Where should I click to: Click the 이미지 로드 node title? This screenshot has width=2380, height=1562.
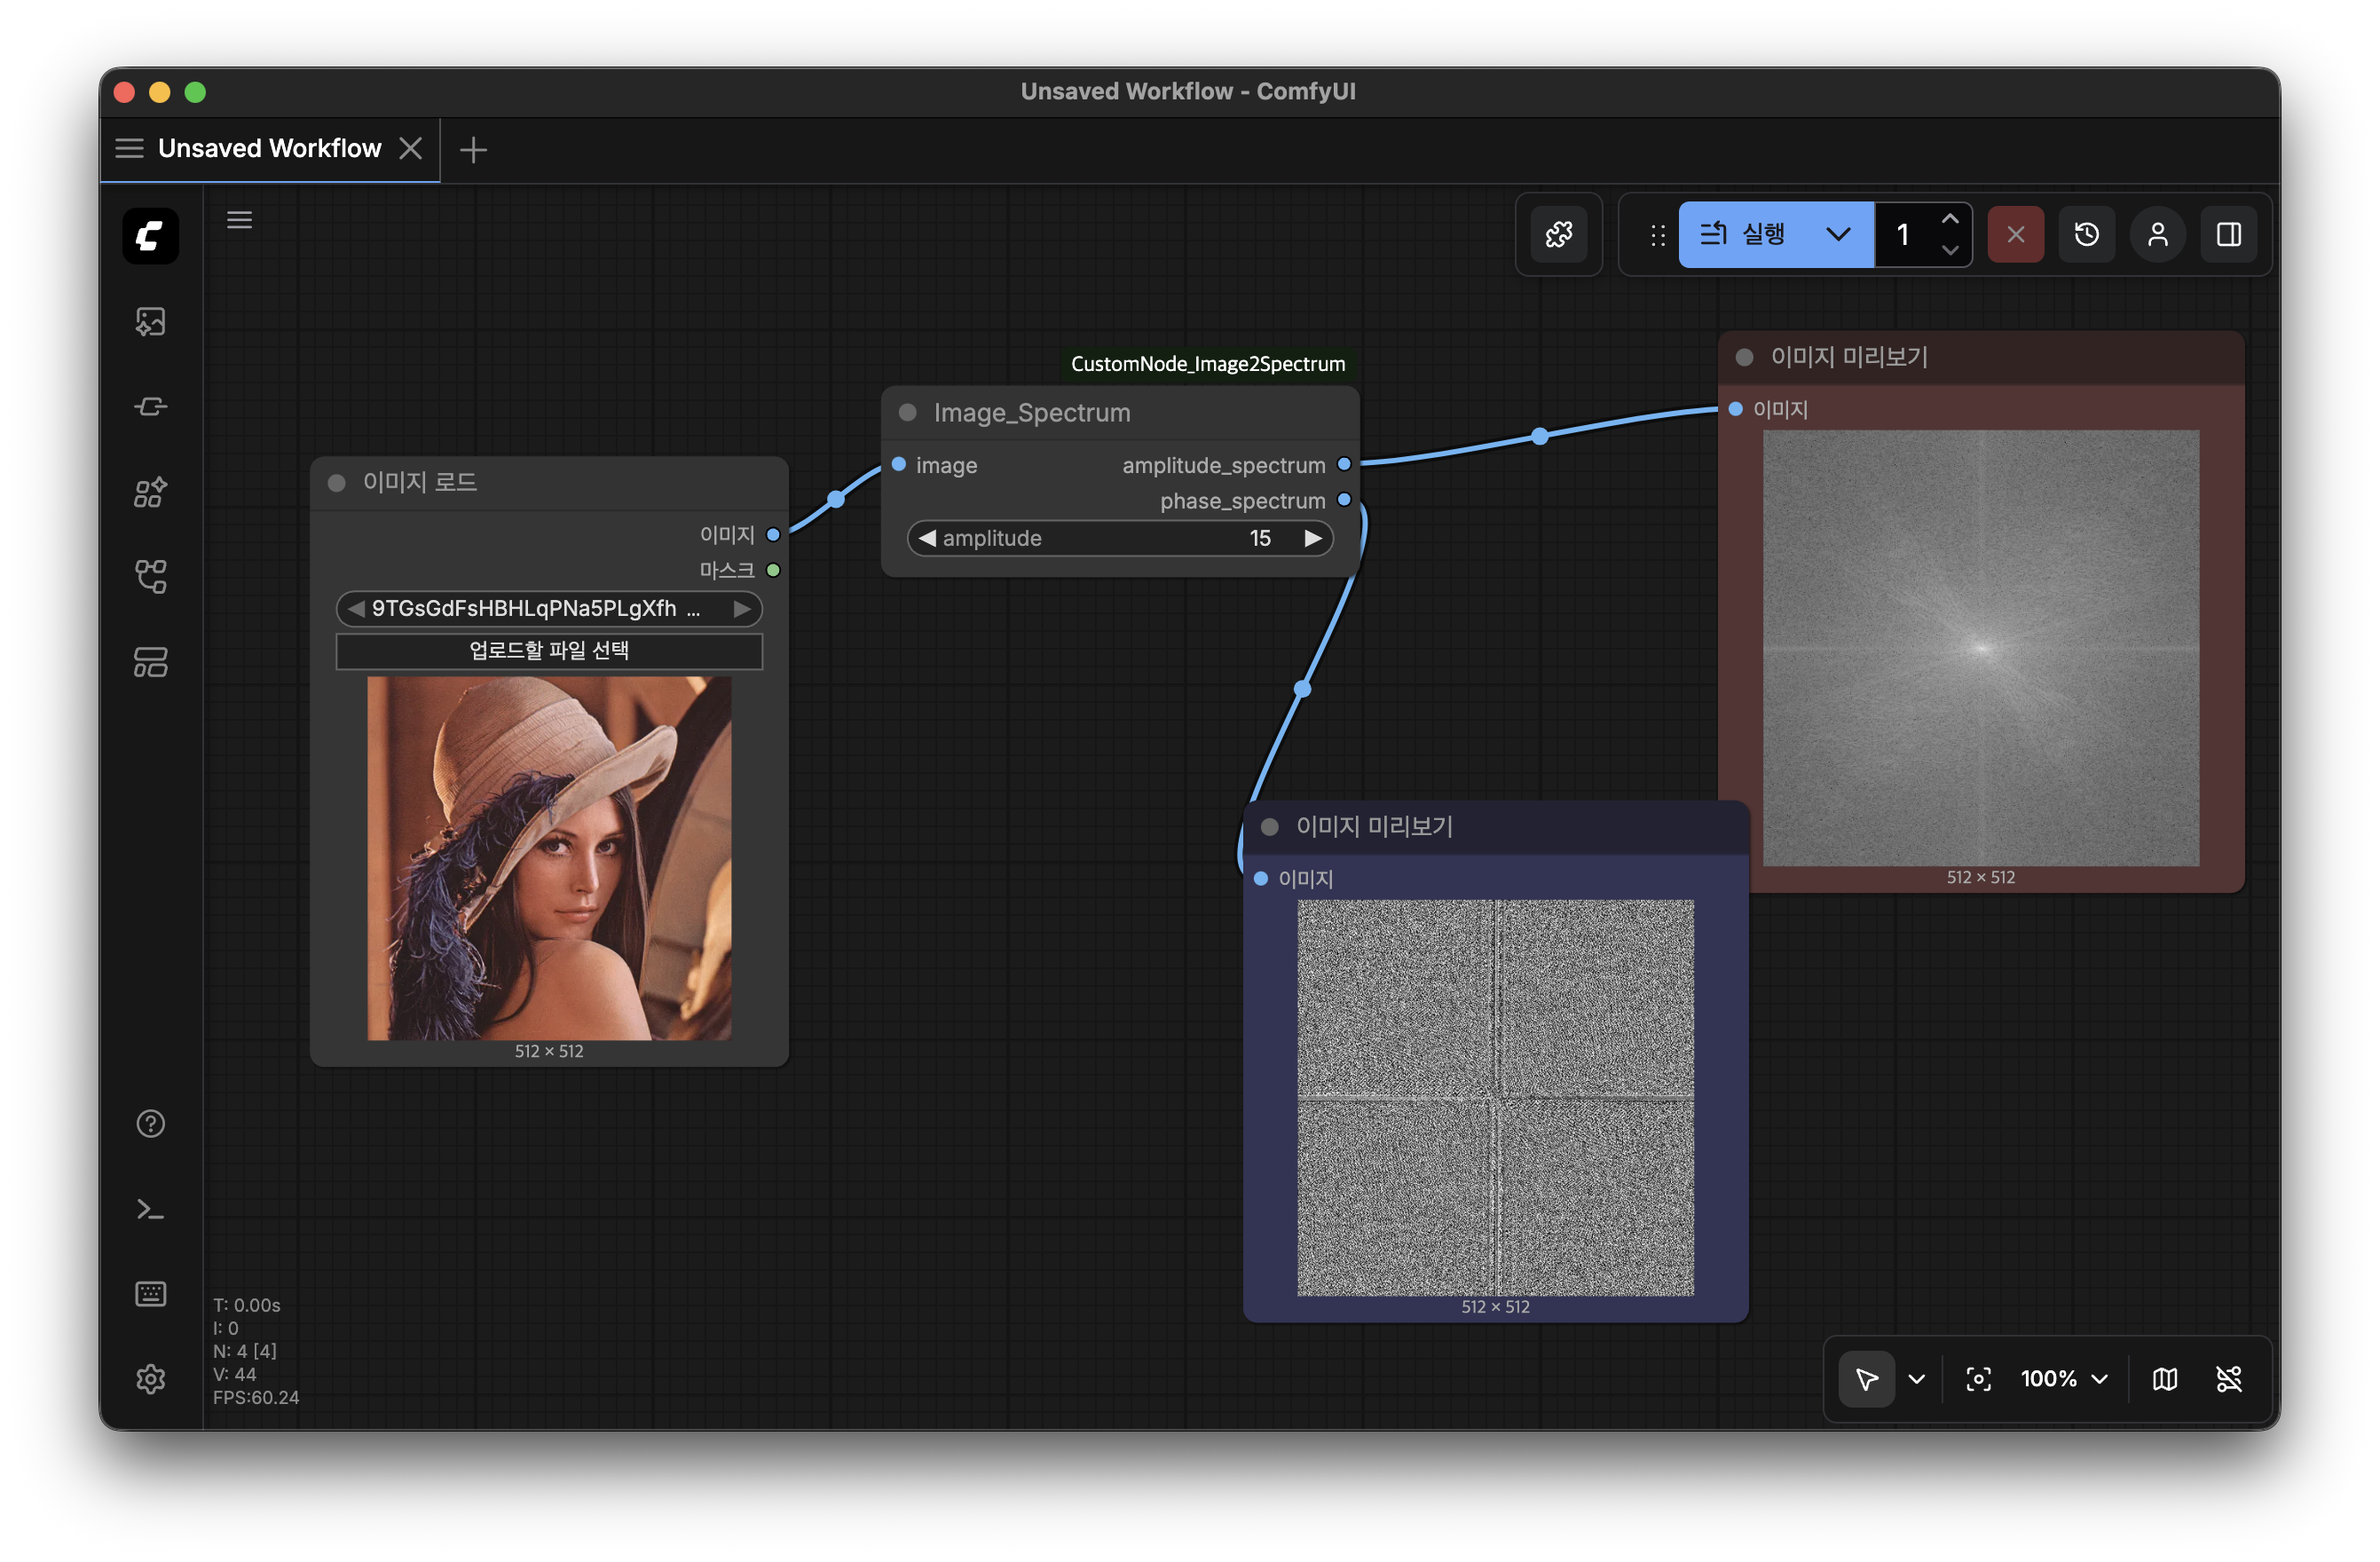click(420, 483)
